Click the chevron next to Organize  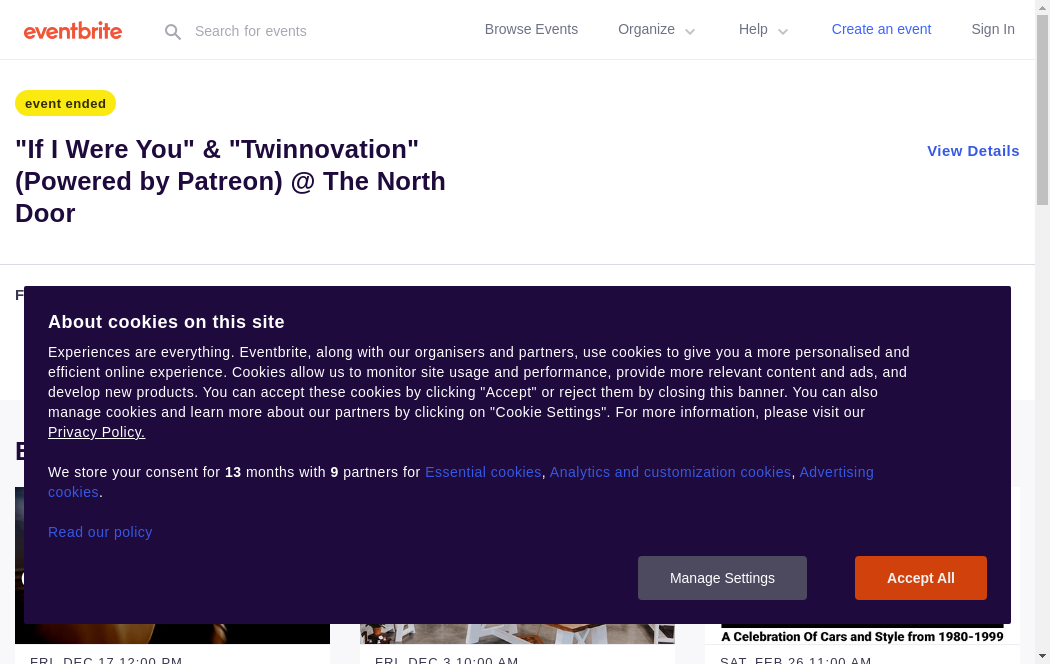(690, 31)
